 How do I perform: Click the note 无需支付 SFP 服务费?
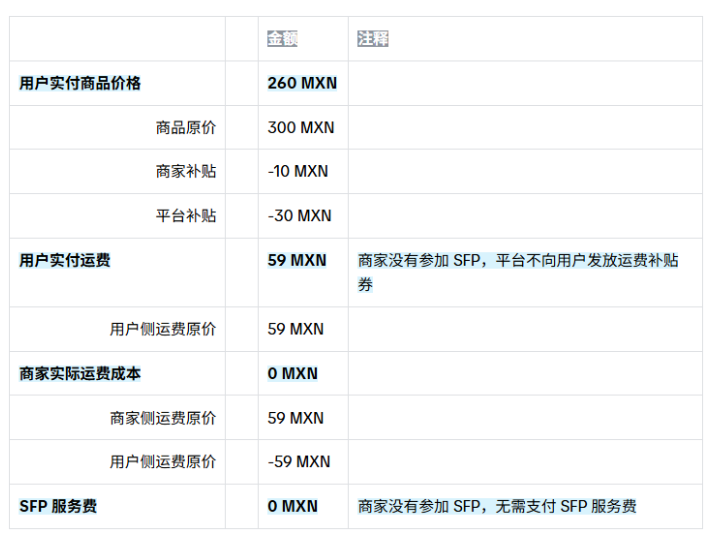pyautogui.click(x=497, y=507)
